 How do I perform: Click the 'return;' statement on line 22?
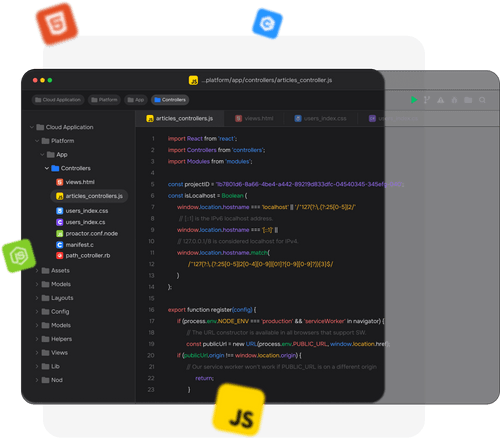tap(204, 378)
